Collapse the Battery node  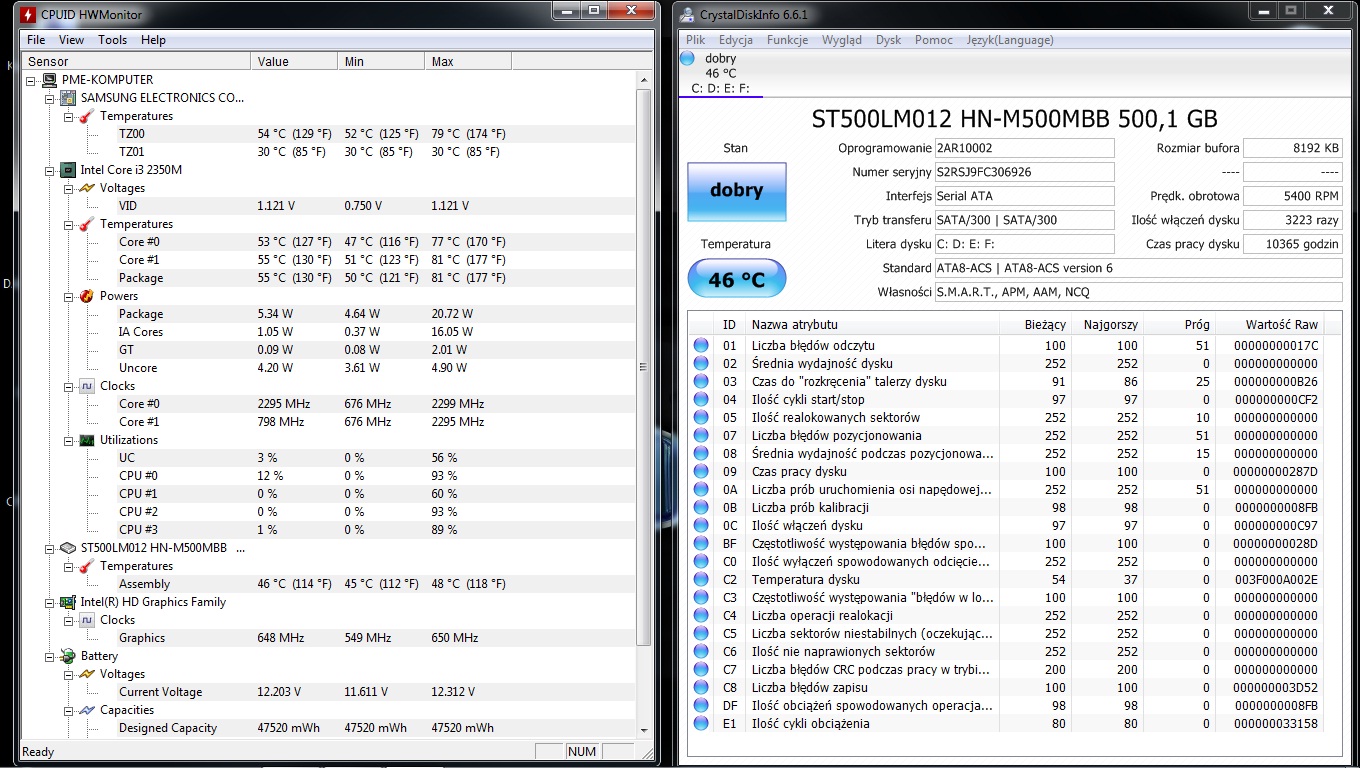coord(49,656)
